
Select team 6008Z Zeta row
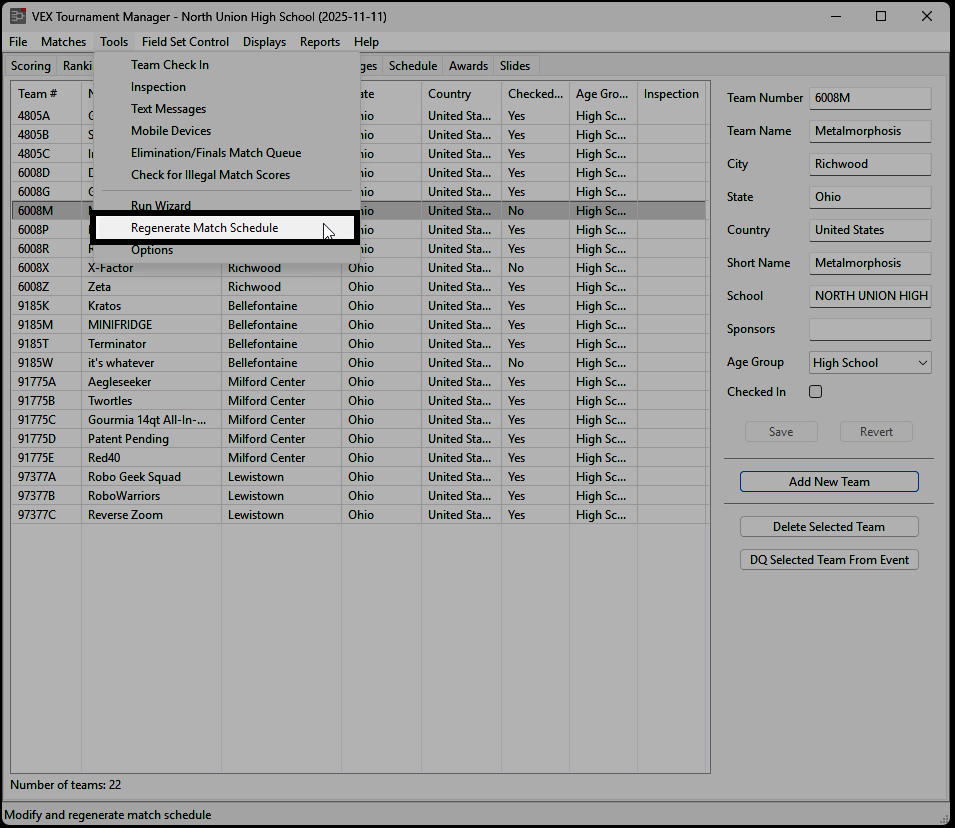coord(359,286)
